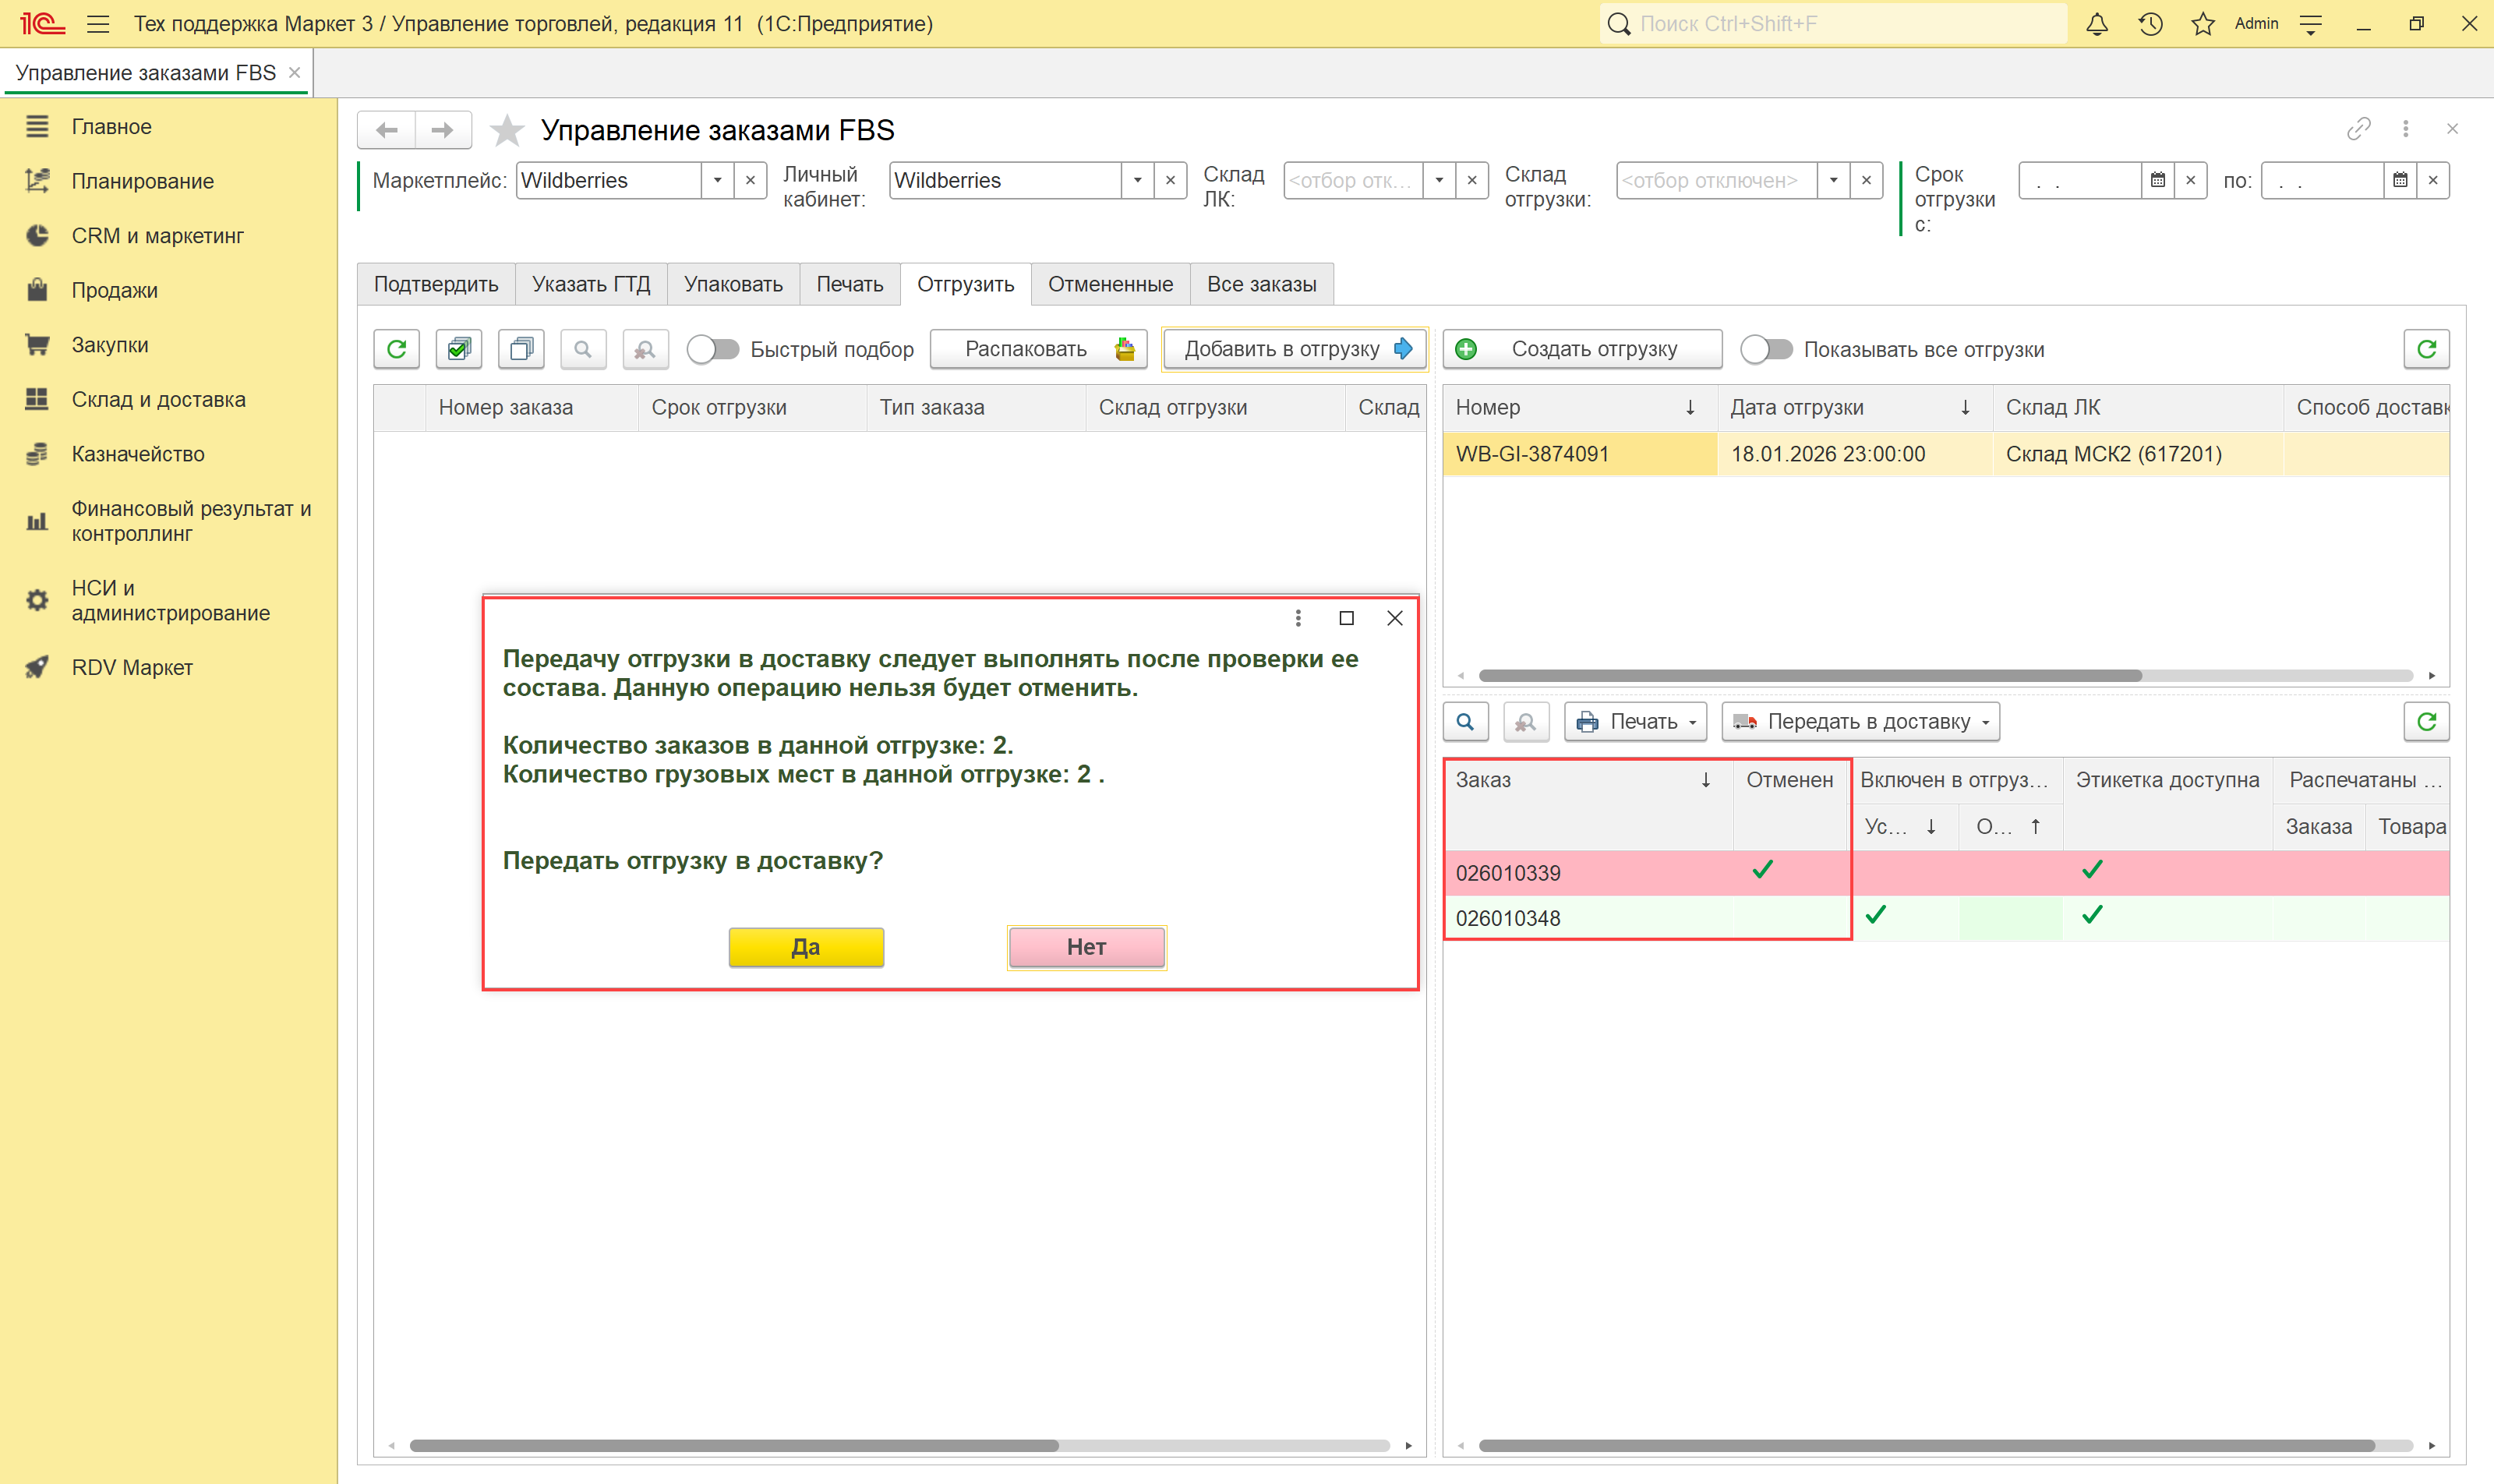Image resolution: width=2494 pixels, height=1484 pixels.
Task: Click the check all orders icon
Action: [x=459, y=349]
